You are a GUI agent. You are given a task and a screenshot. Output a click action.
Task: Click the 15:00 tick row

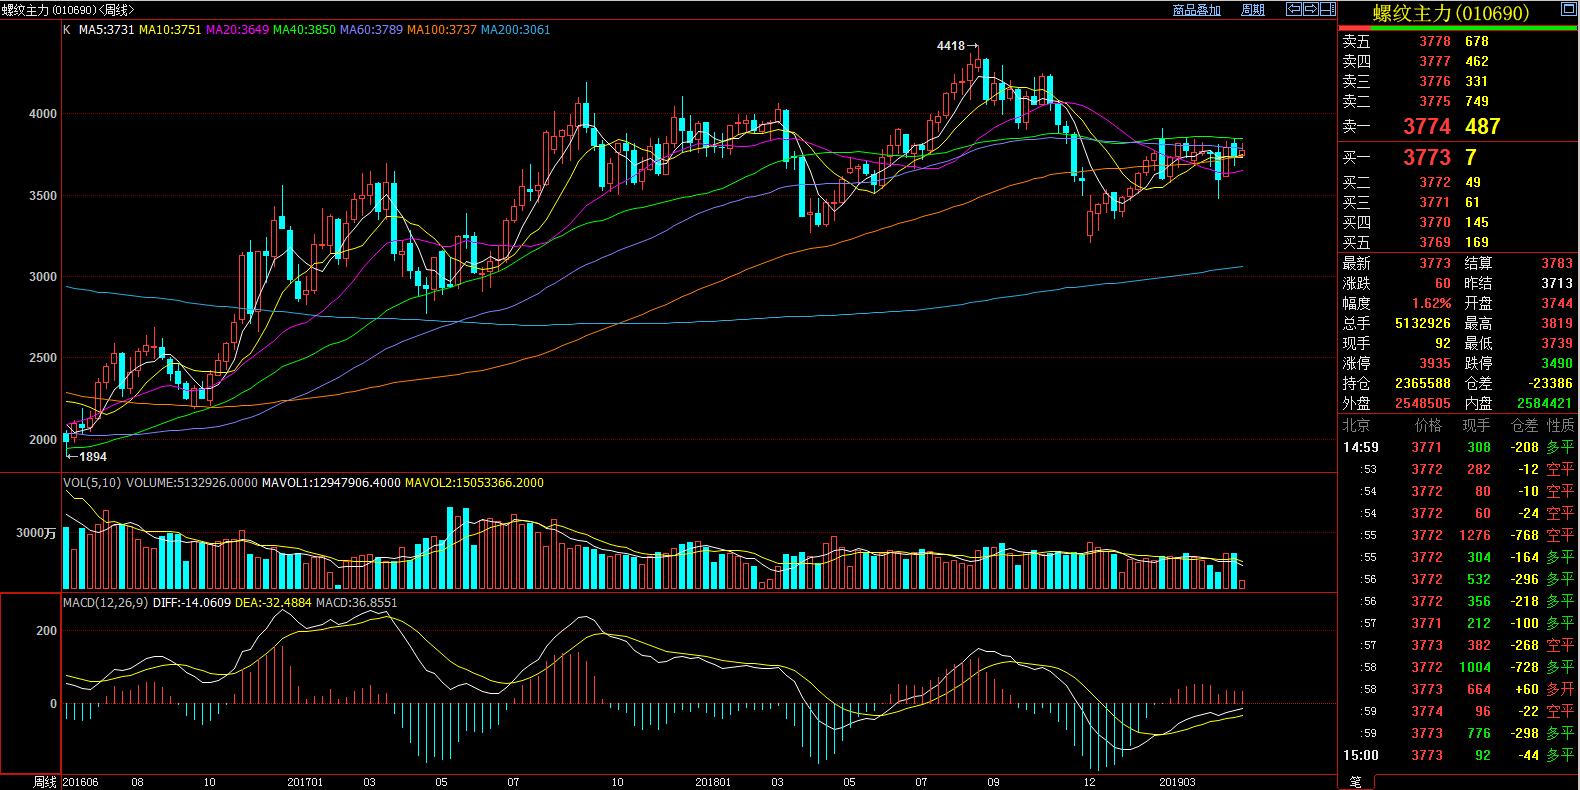1458,756
